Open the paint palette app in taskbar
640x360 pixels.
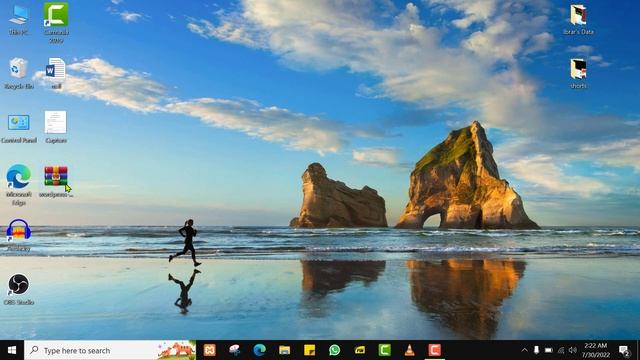[234, 350]
